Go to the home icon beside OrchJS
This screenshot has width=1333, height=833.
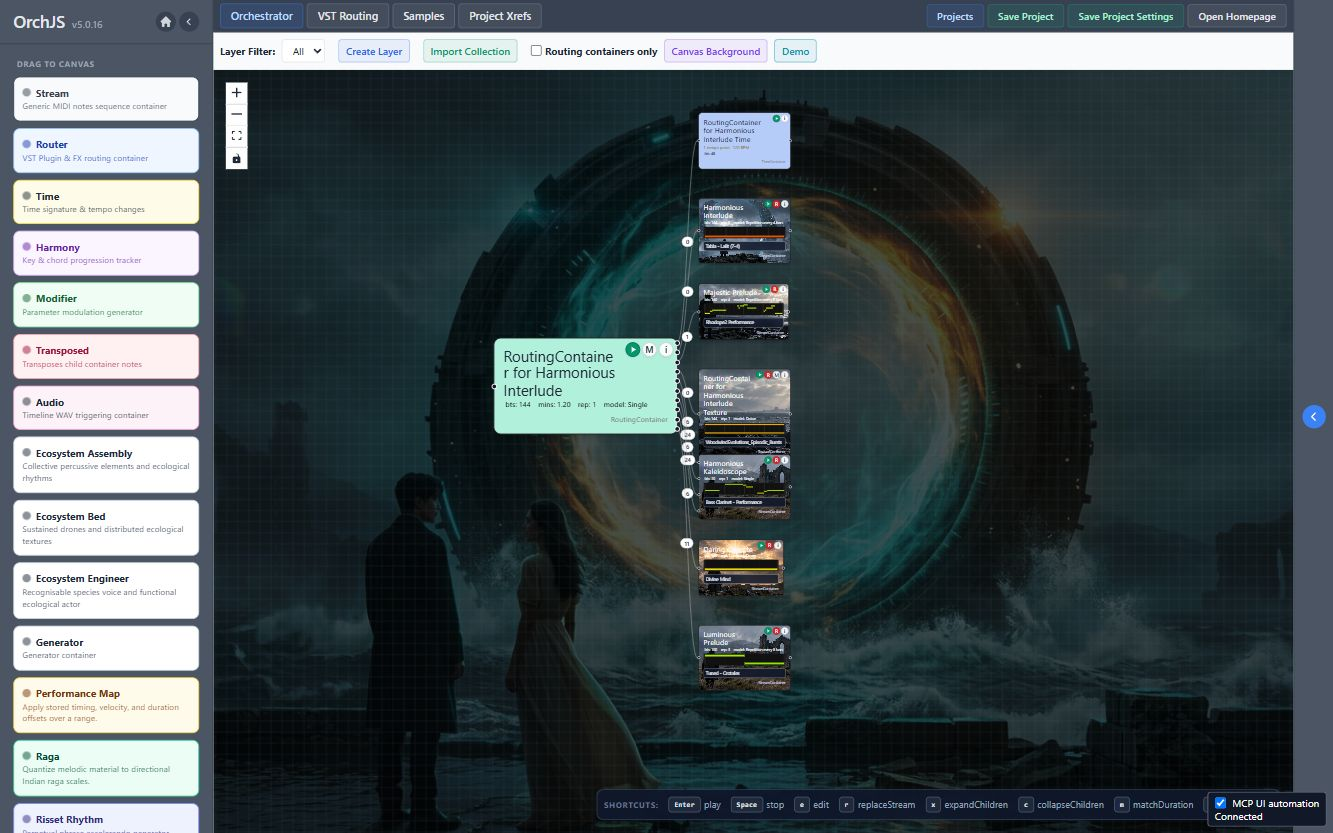click(166, 22)
